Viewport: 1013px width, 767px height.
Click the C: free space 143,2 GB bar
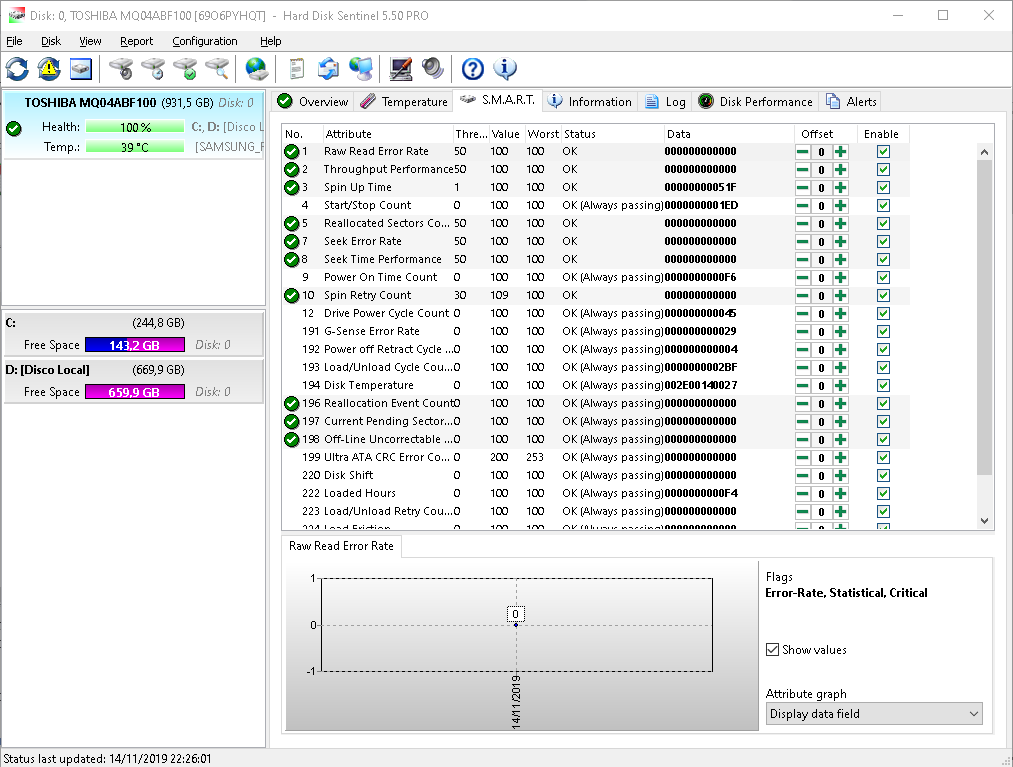pos(135,345)
